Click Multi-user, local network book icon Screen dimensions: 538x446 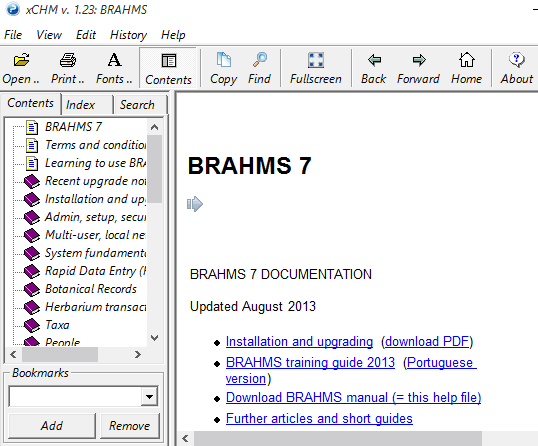pyautogui.click(x=32, y=235)
